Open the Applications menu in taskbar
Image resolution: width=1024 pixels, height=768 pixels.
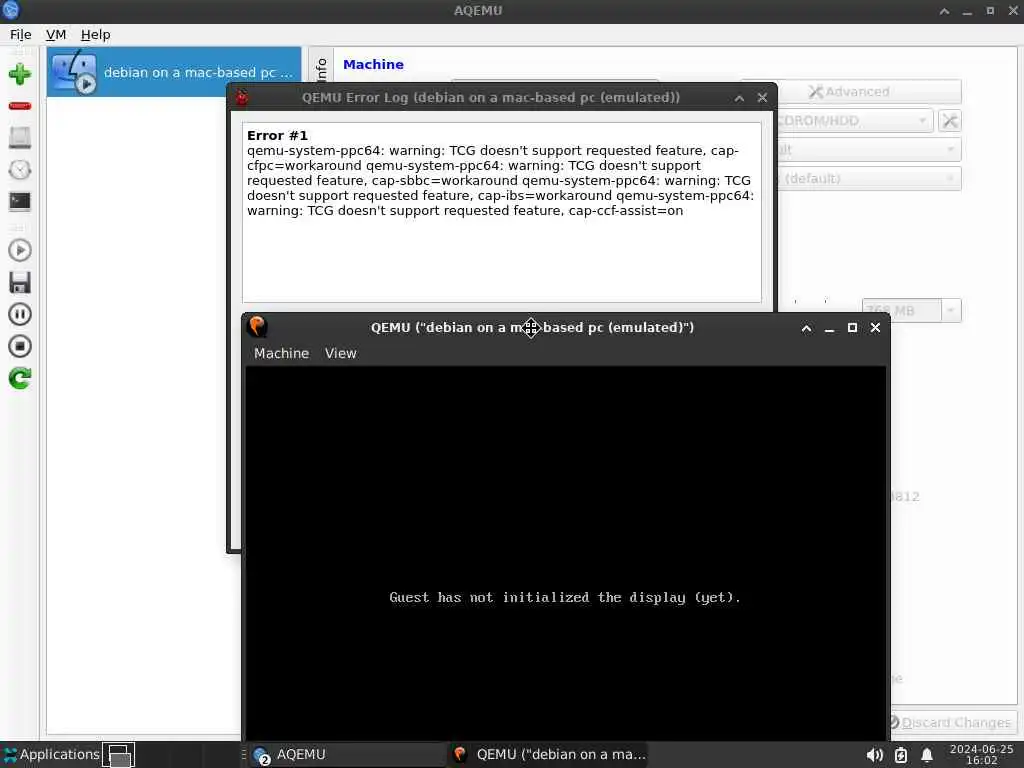pyautogui.click(x=51, y=754)
